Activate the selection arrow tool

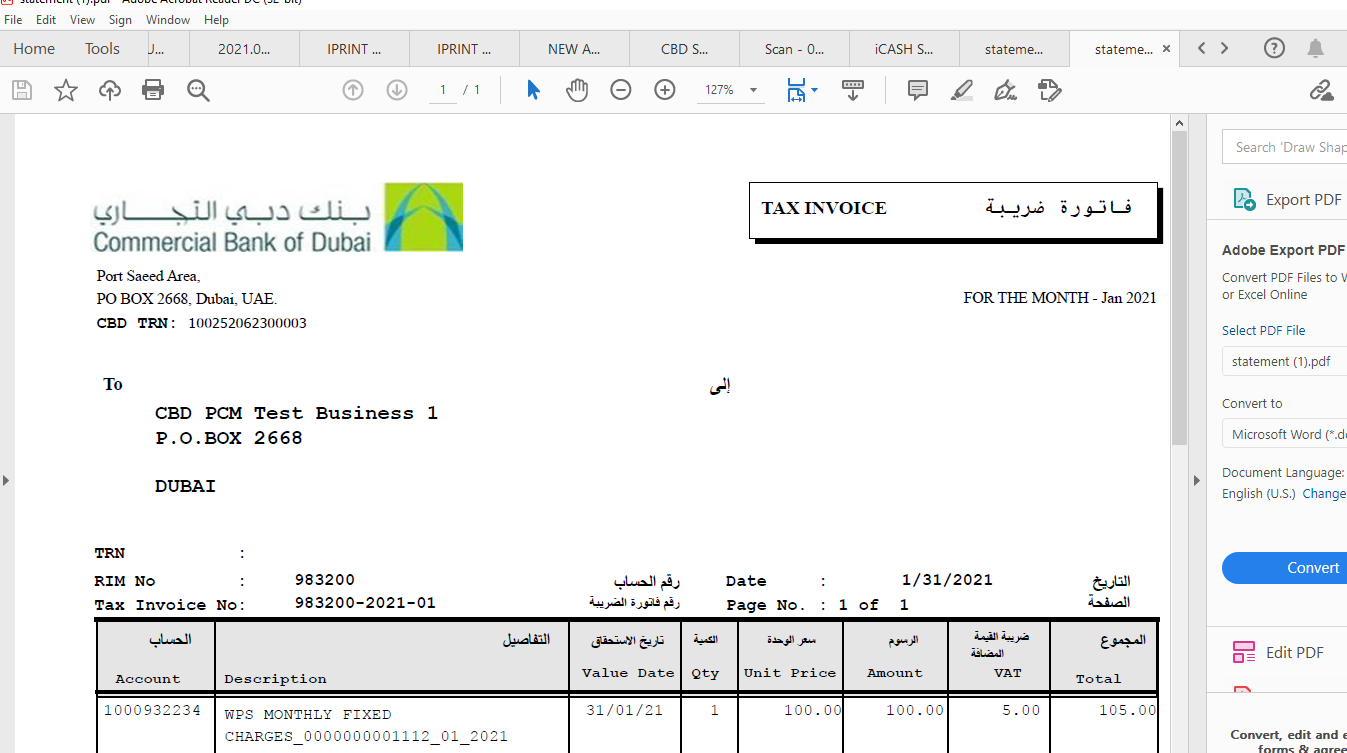533,90
